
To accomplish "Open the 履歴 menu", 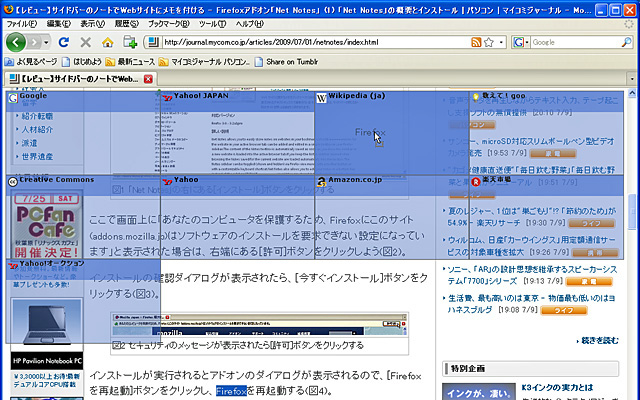I will click(126, 24).
